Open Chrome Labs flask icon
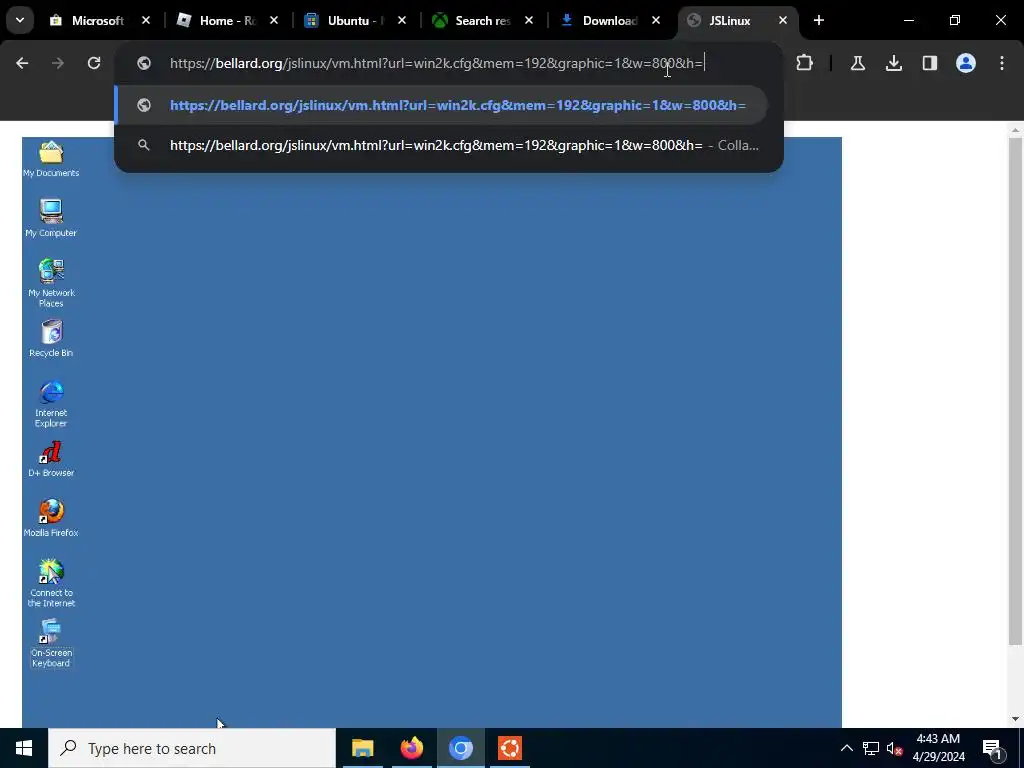The height and width of the screenshot is (768, 1024). [x=858, y=63]
